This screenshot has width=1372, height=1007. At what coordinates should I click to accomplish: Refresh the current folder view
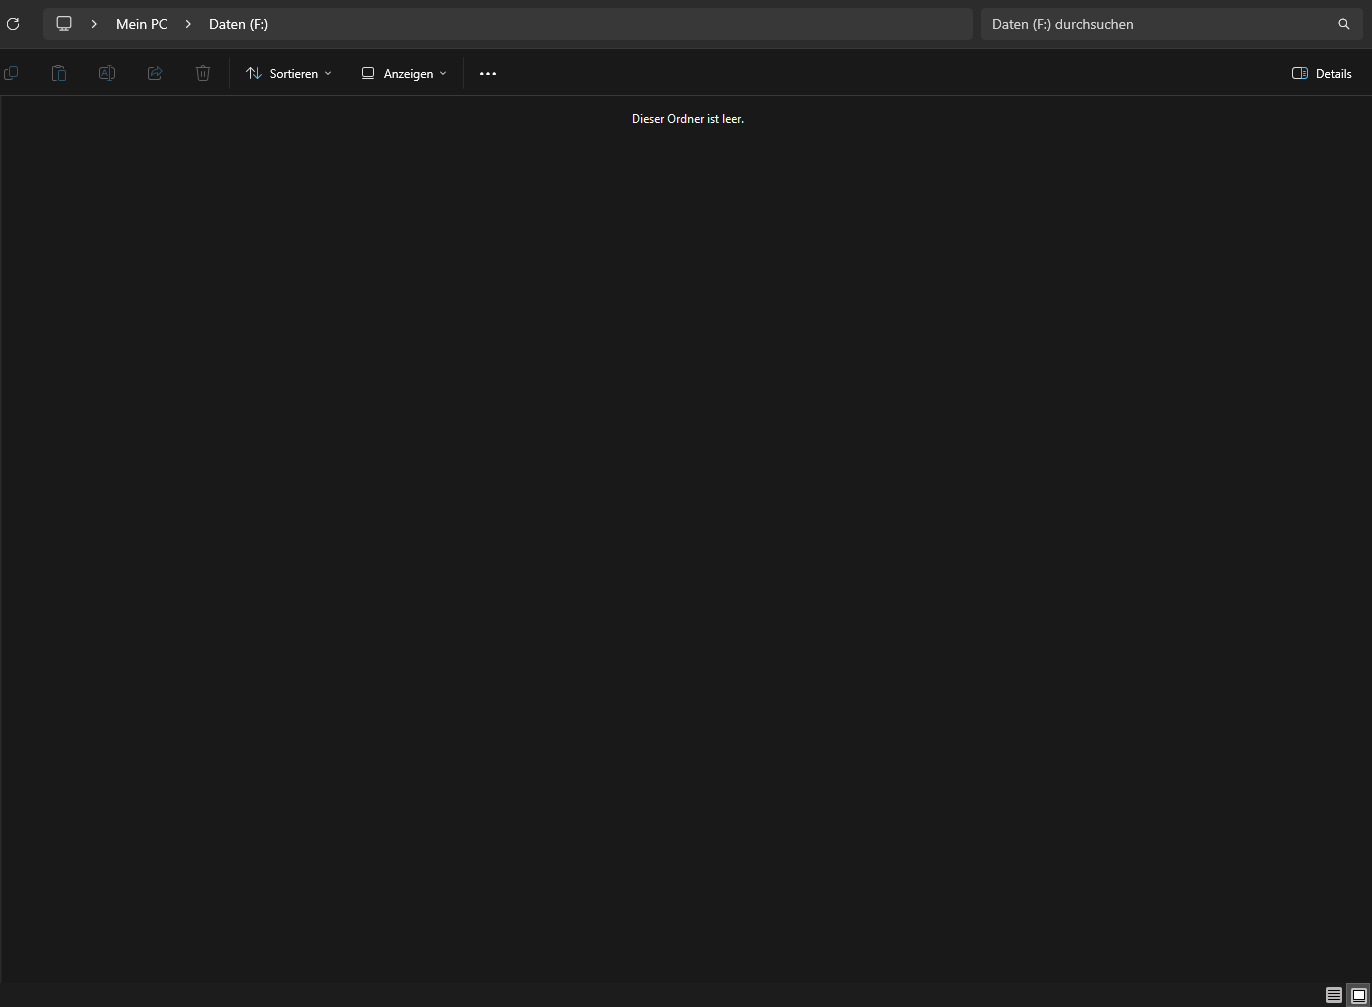coord(13,24)
